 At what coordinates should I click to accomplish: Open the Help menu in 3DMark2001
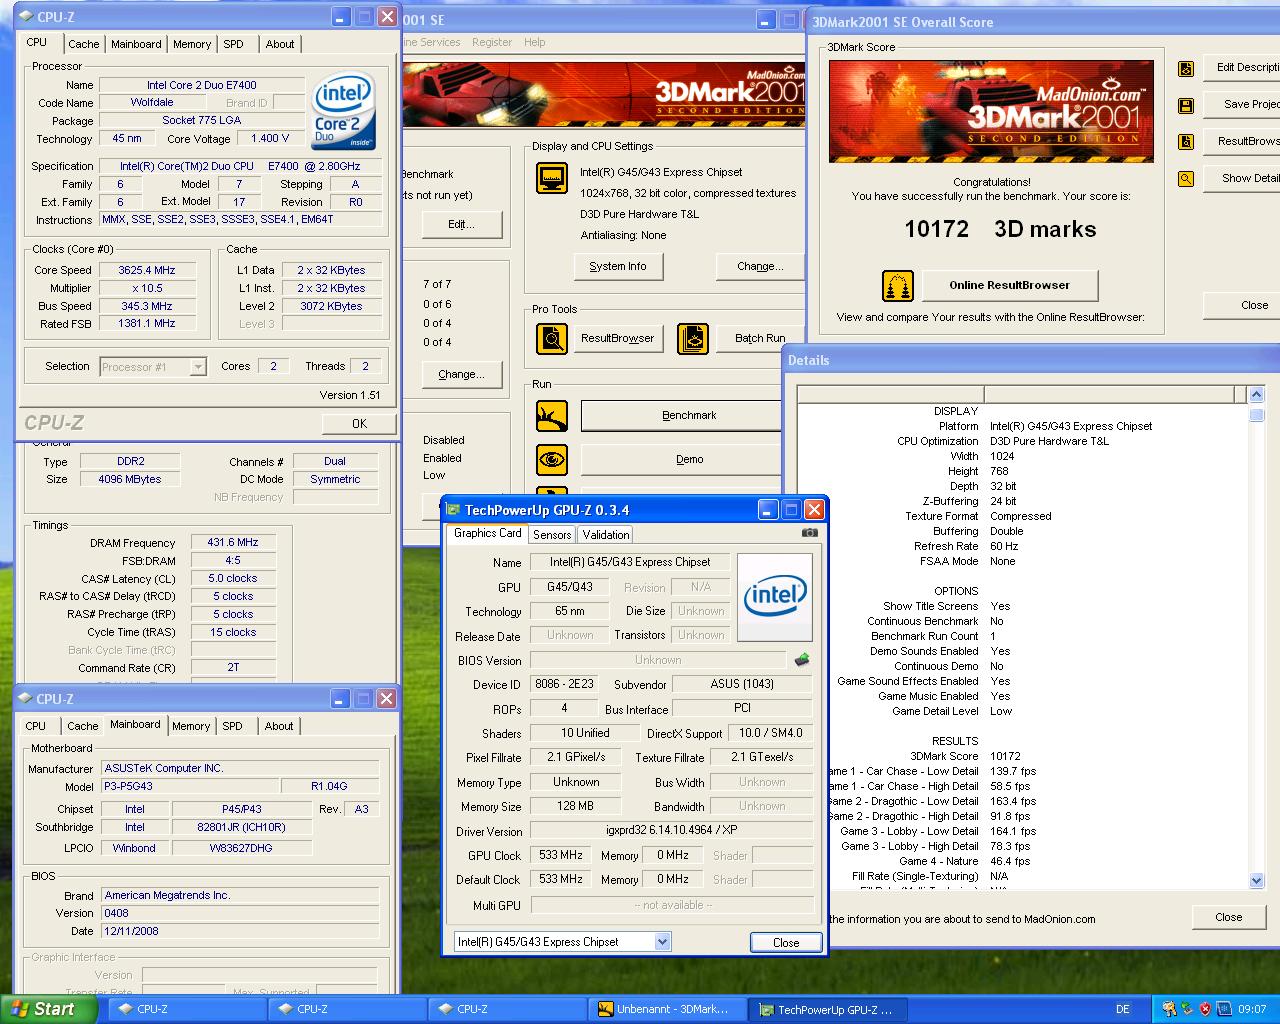[535, 42]
